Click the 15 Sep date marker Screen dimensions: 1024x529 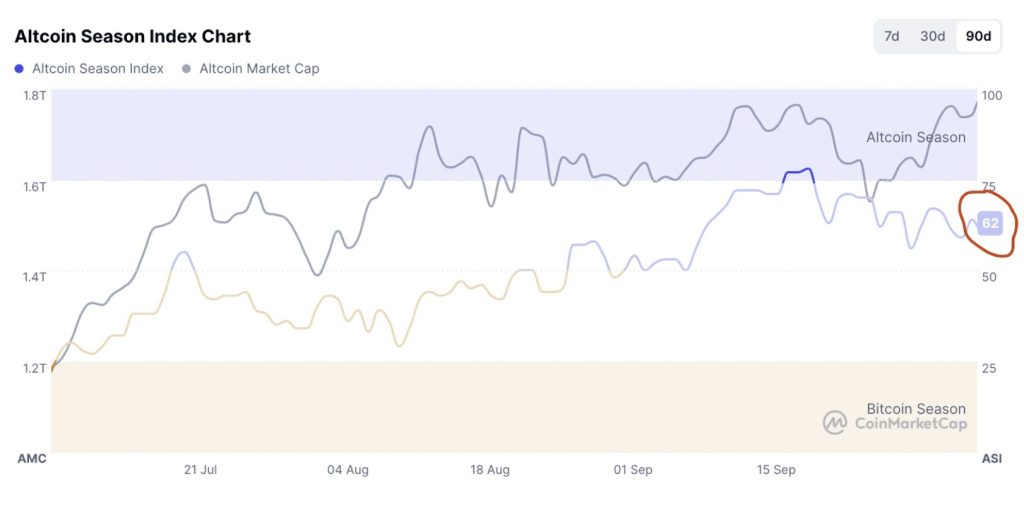(777, 469)
